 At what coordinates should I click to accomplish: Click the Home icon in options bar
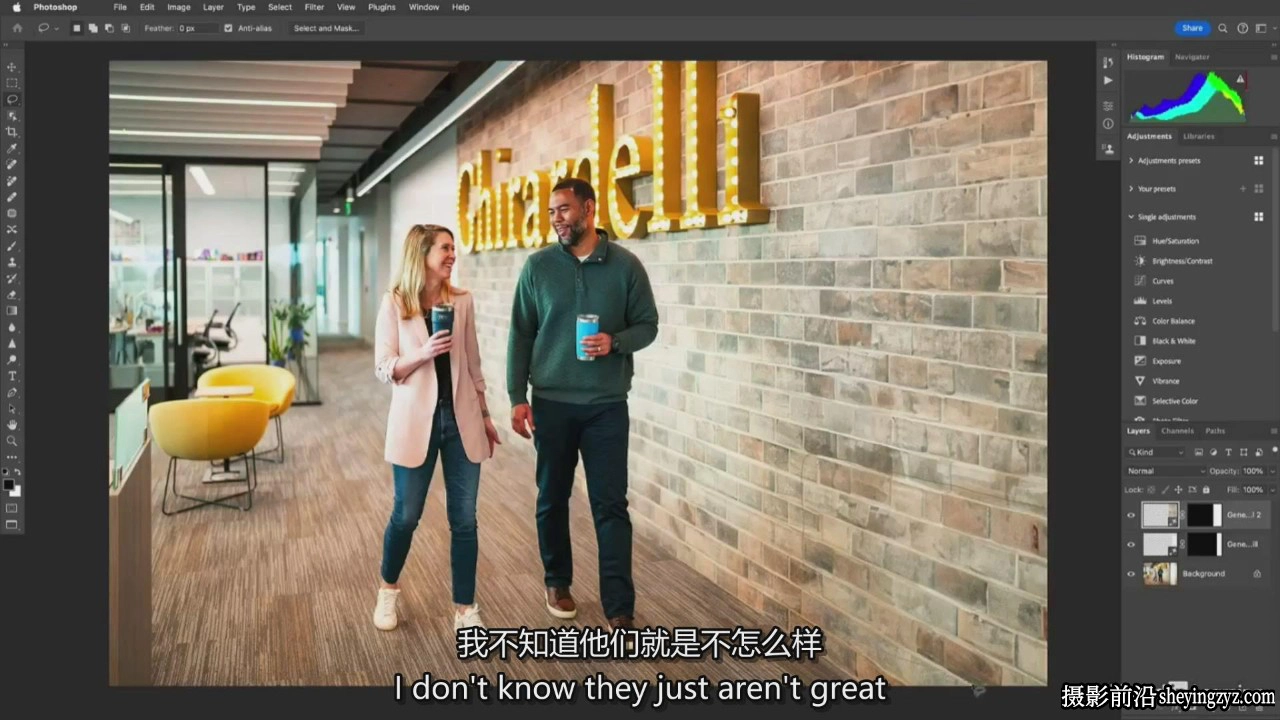coord(16,28)
